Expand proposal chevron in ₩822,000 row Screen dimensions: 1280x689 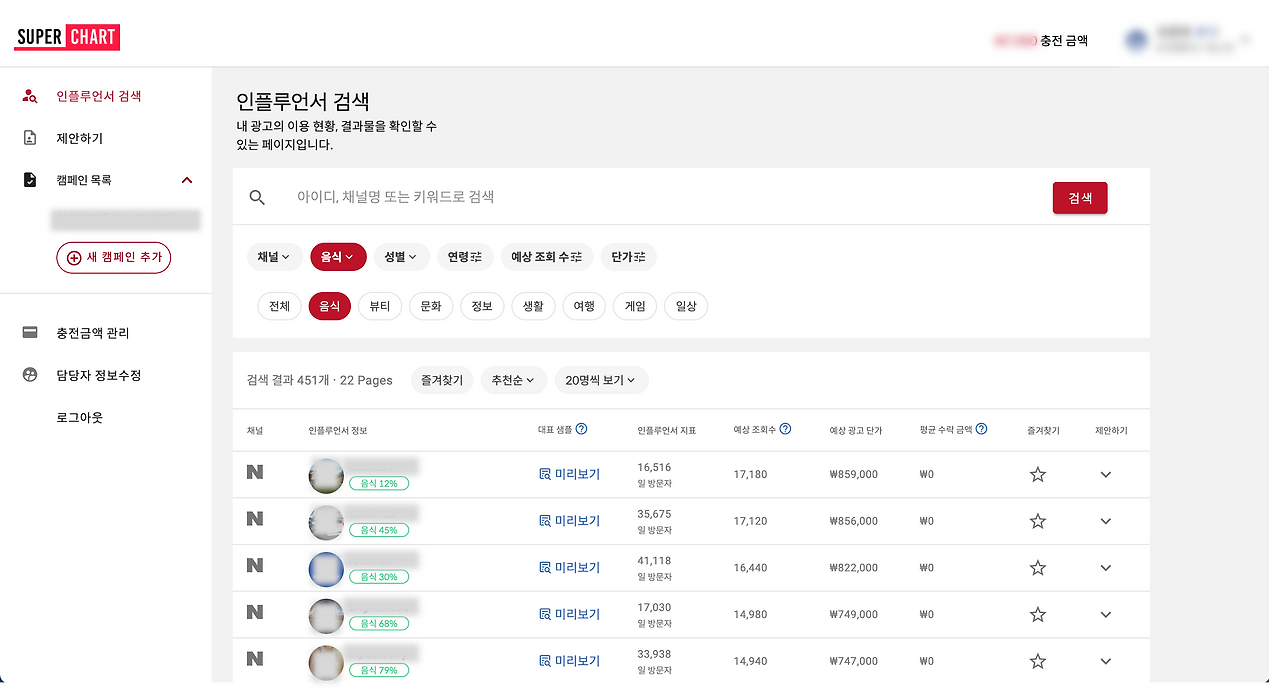[x=1106, y=567]
